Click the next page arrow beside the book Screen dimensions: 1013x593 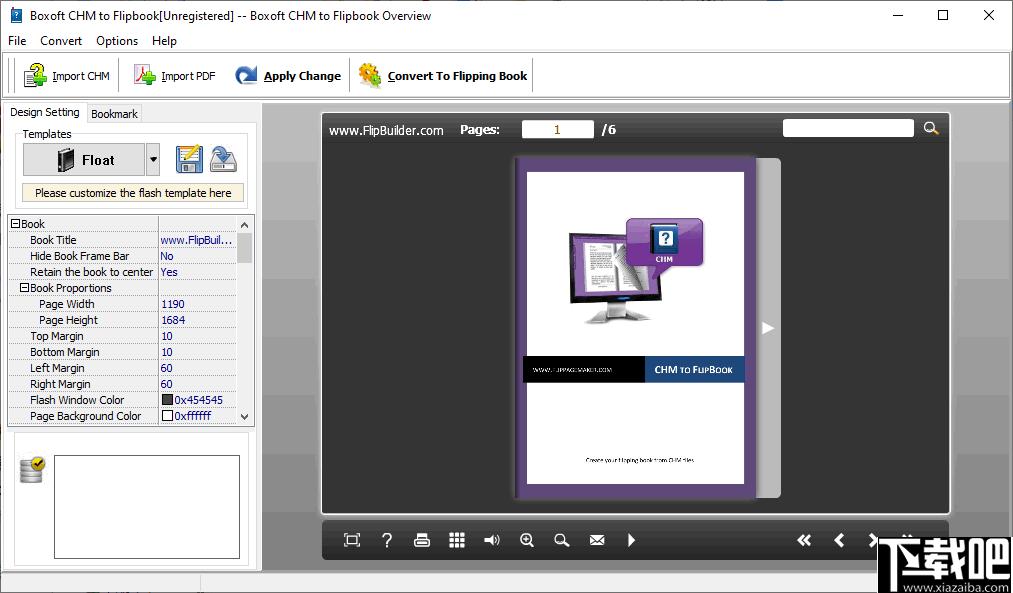pyautogui.click(x=768, y=328)
